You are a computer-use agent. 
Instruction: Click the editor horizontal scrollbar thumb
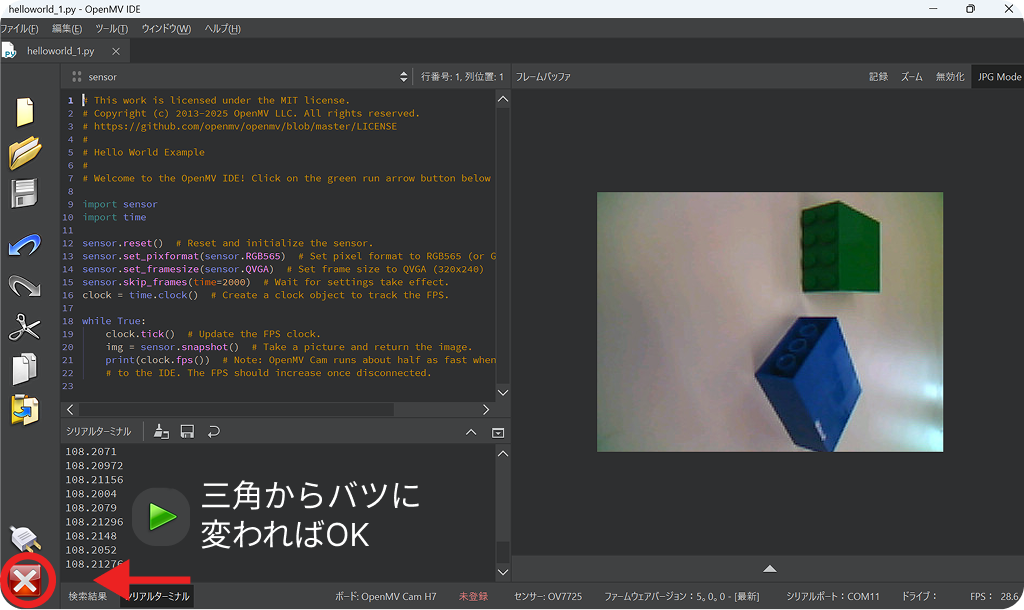coord(236,409)
